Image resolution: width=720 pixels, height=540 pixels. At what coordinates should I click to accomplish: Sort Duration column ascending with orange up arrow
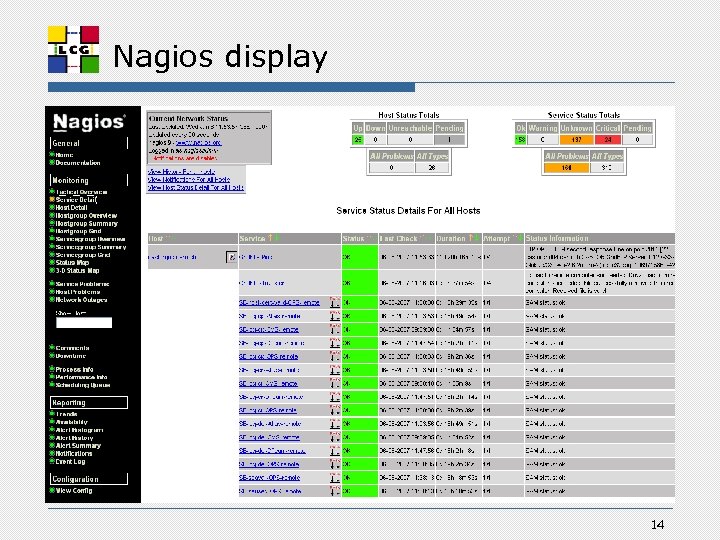pyautogui.click(x=470, y=238)
